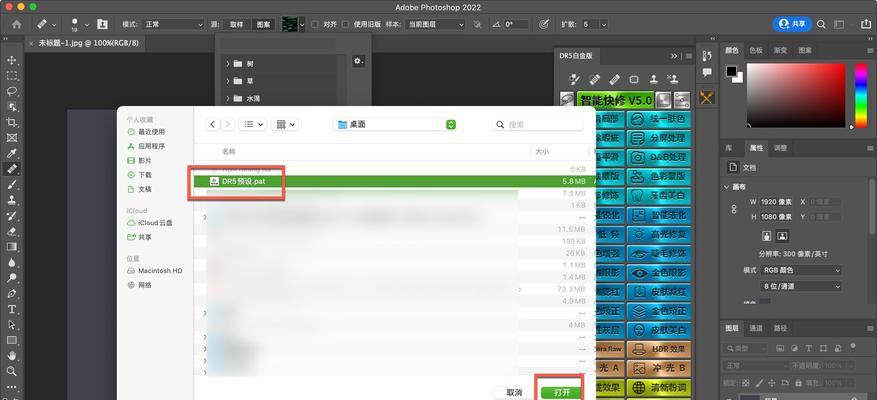The image size is (877, 400).
Task: Select the Blur tool
Action: click(x=12, y=262)
